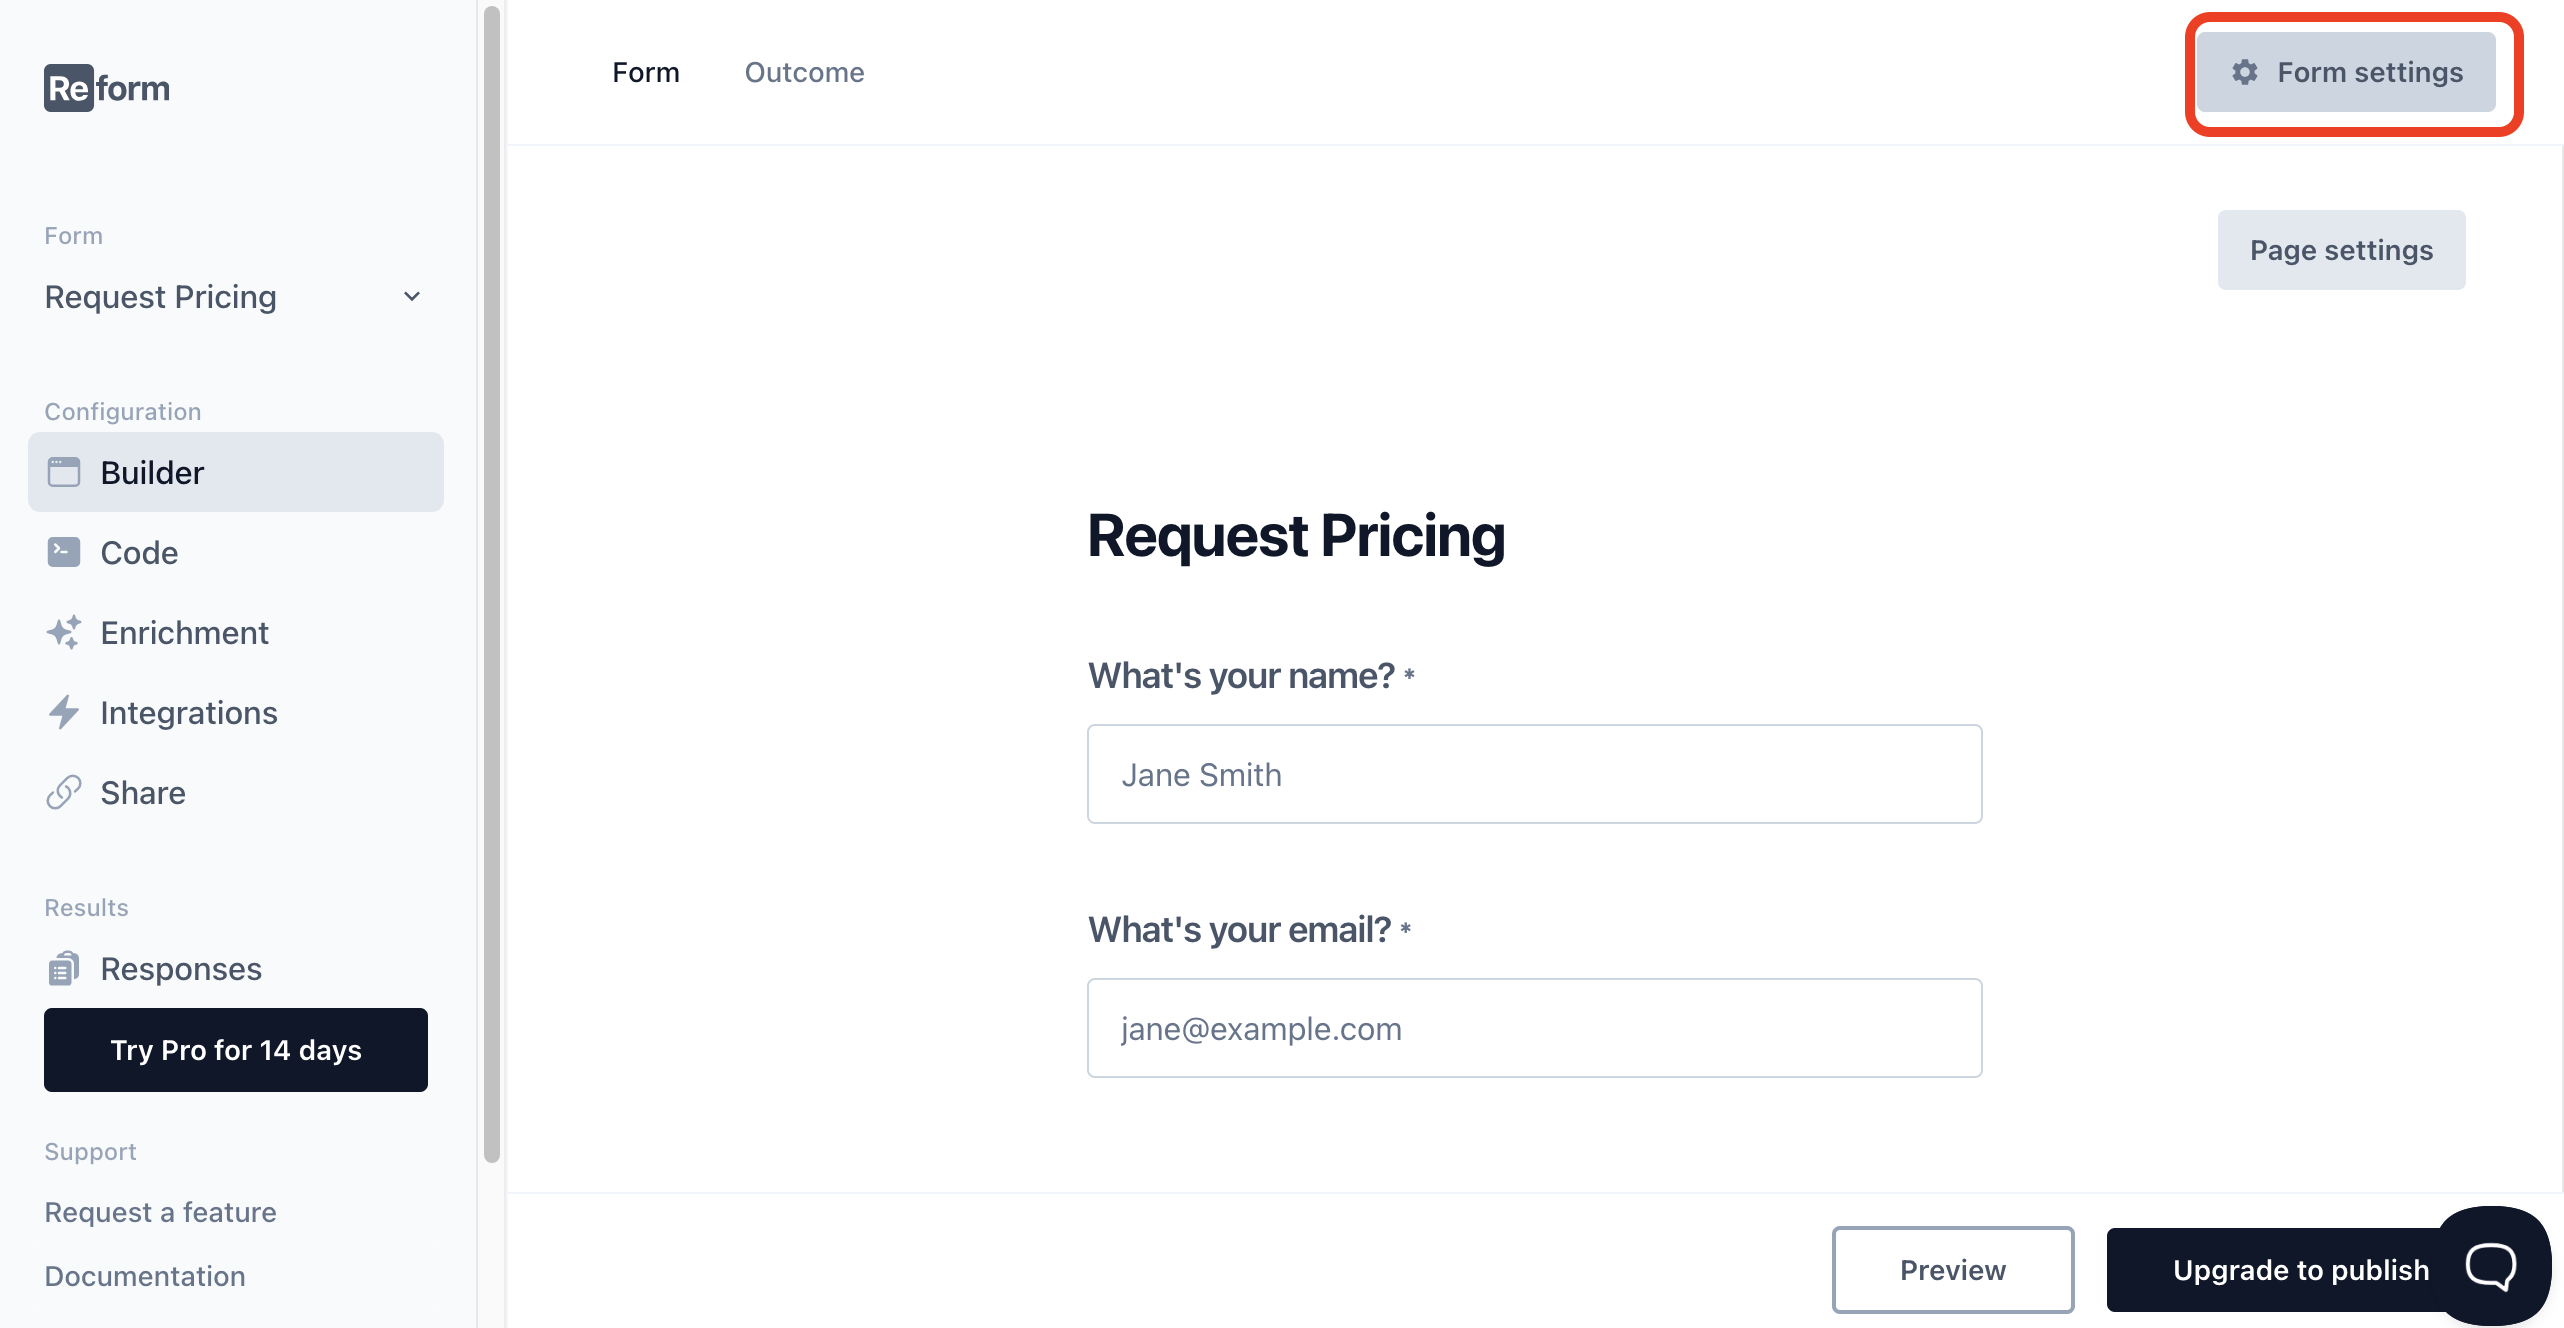Click the gear icon in Form settings
The image size is (2564, 1328).
[2245, 72]
